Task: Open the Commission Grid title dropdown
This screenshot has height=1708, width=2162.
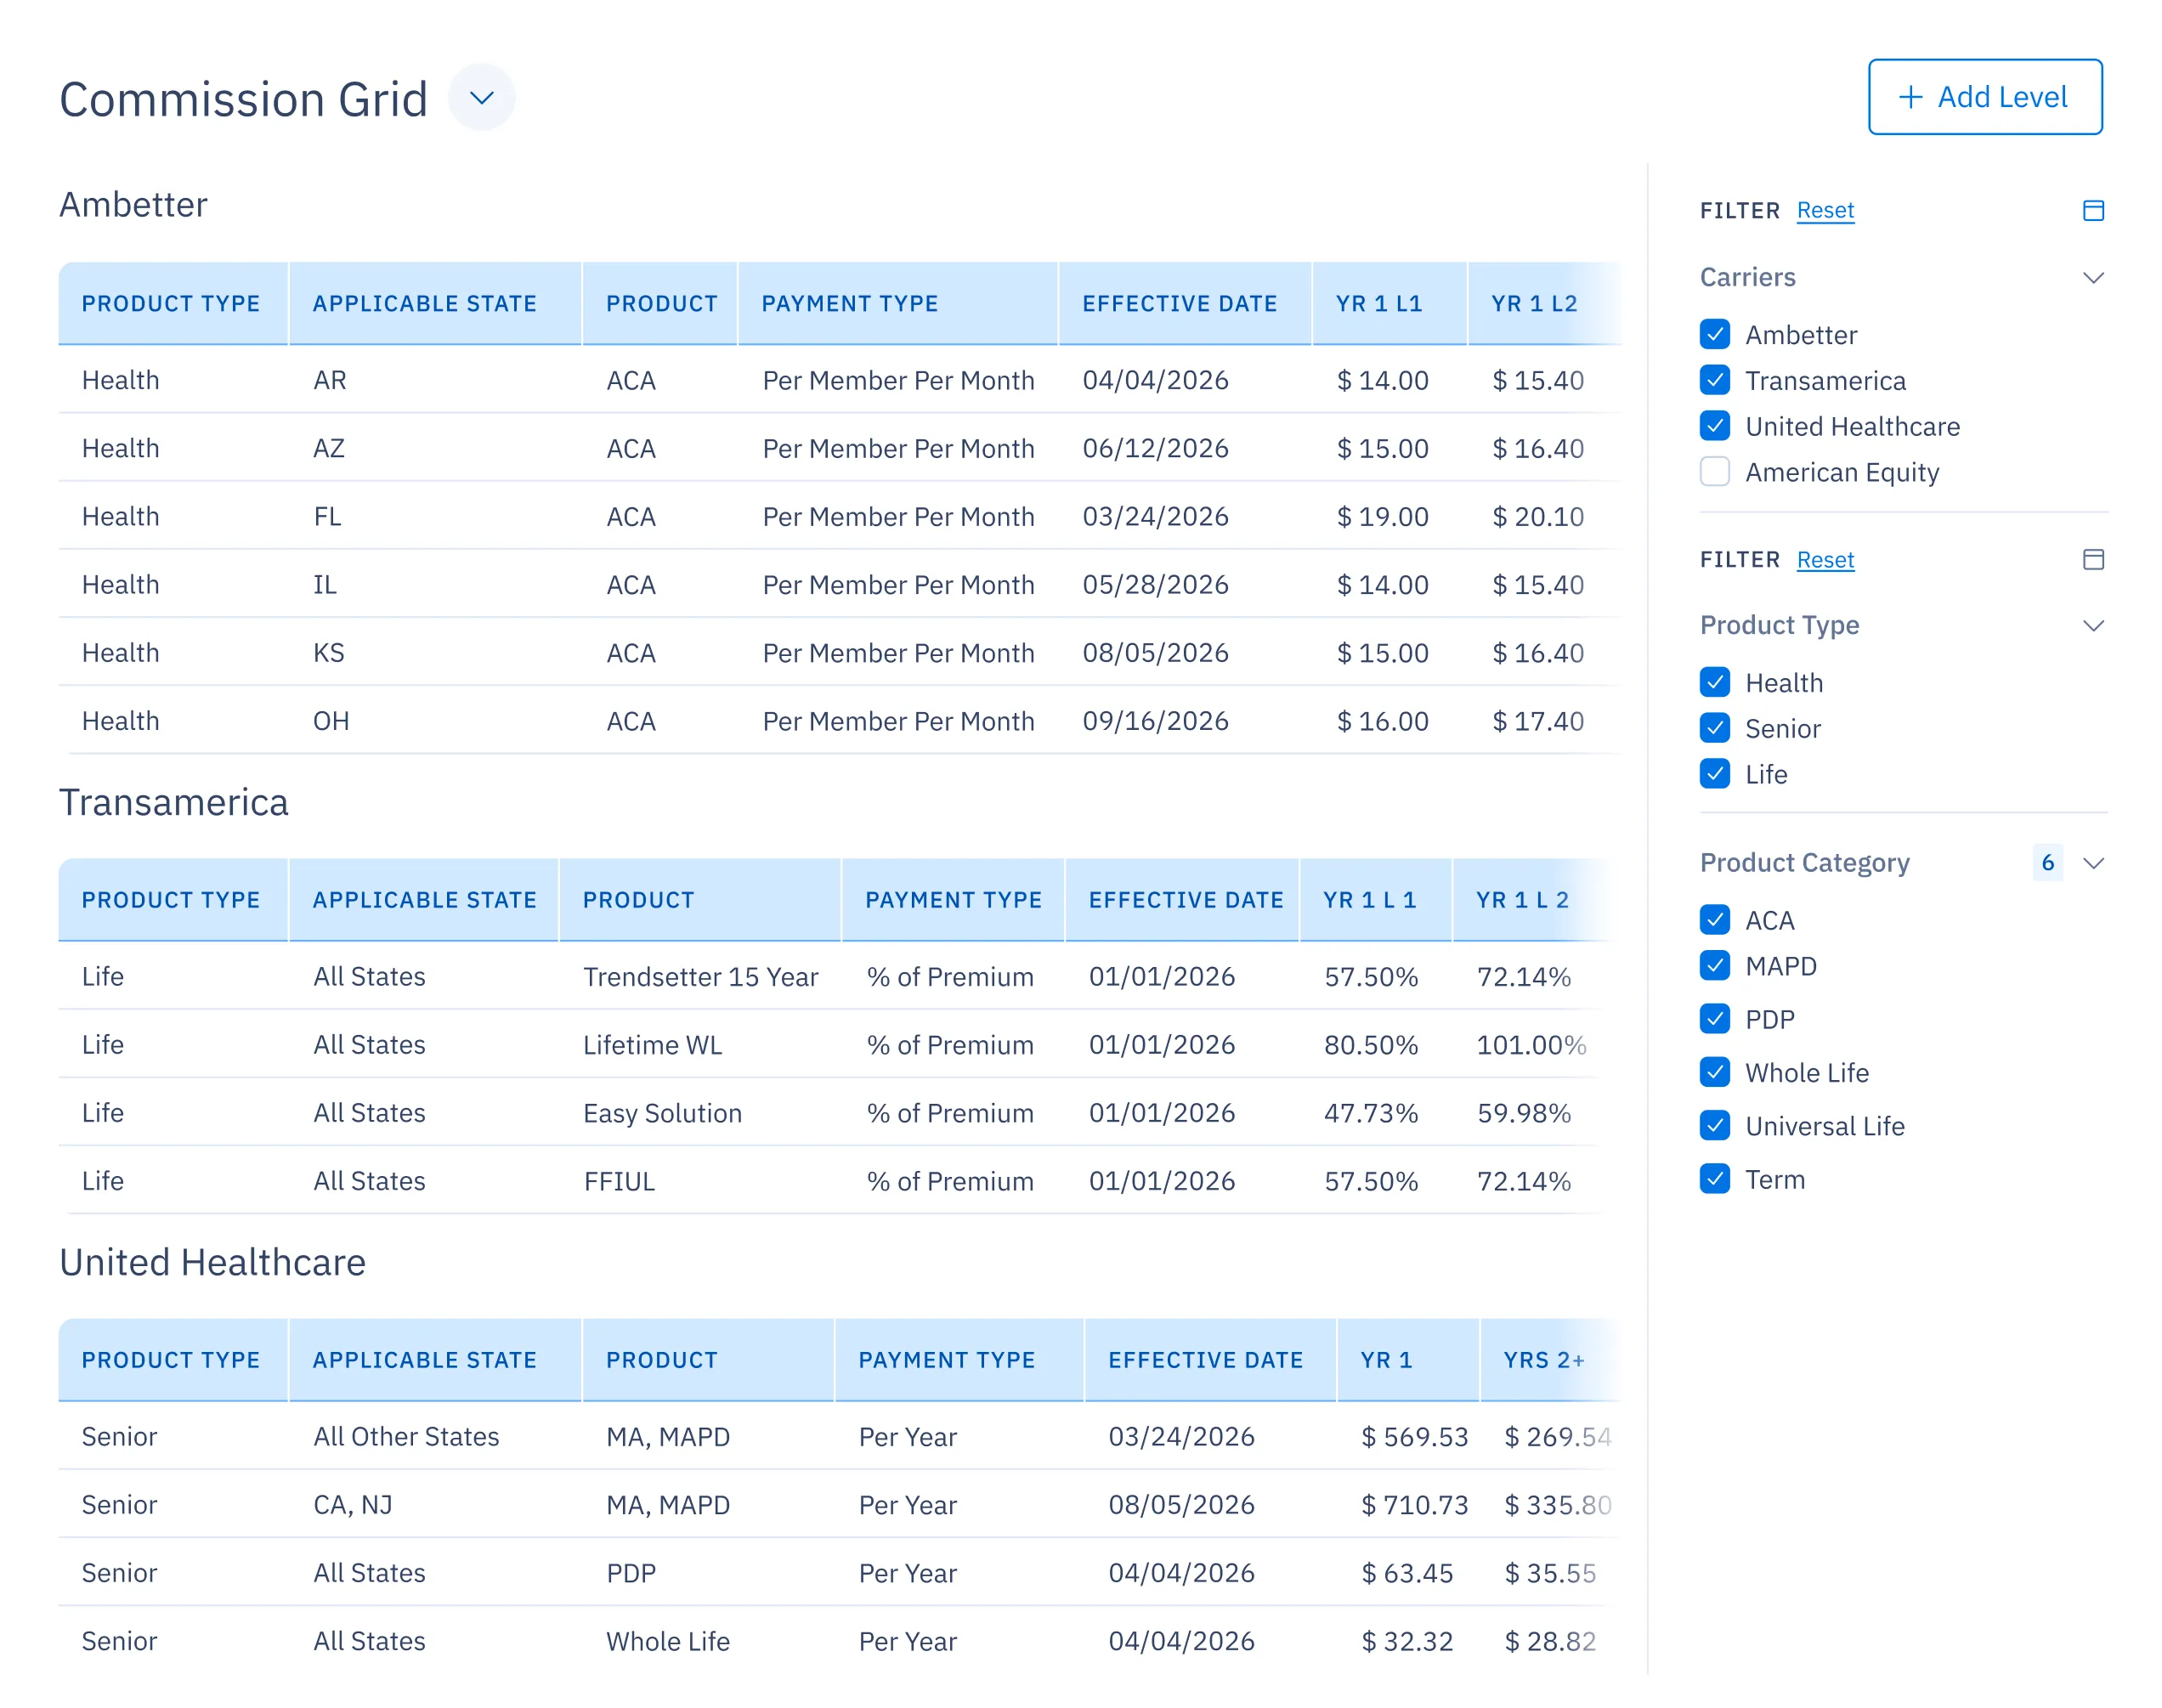Action: (x=482, y=97)
